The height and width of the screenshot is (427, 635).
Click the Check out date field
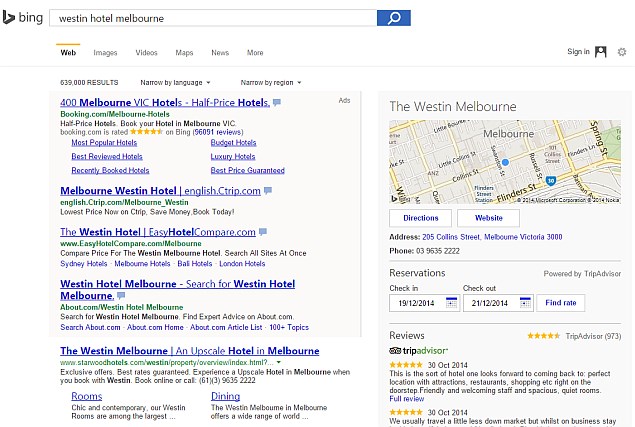point(498,303)
